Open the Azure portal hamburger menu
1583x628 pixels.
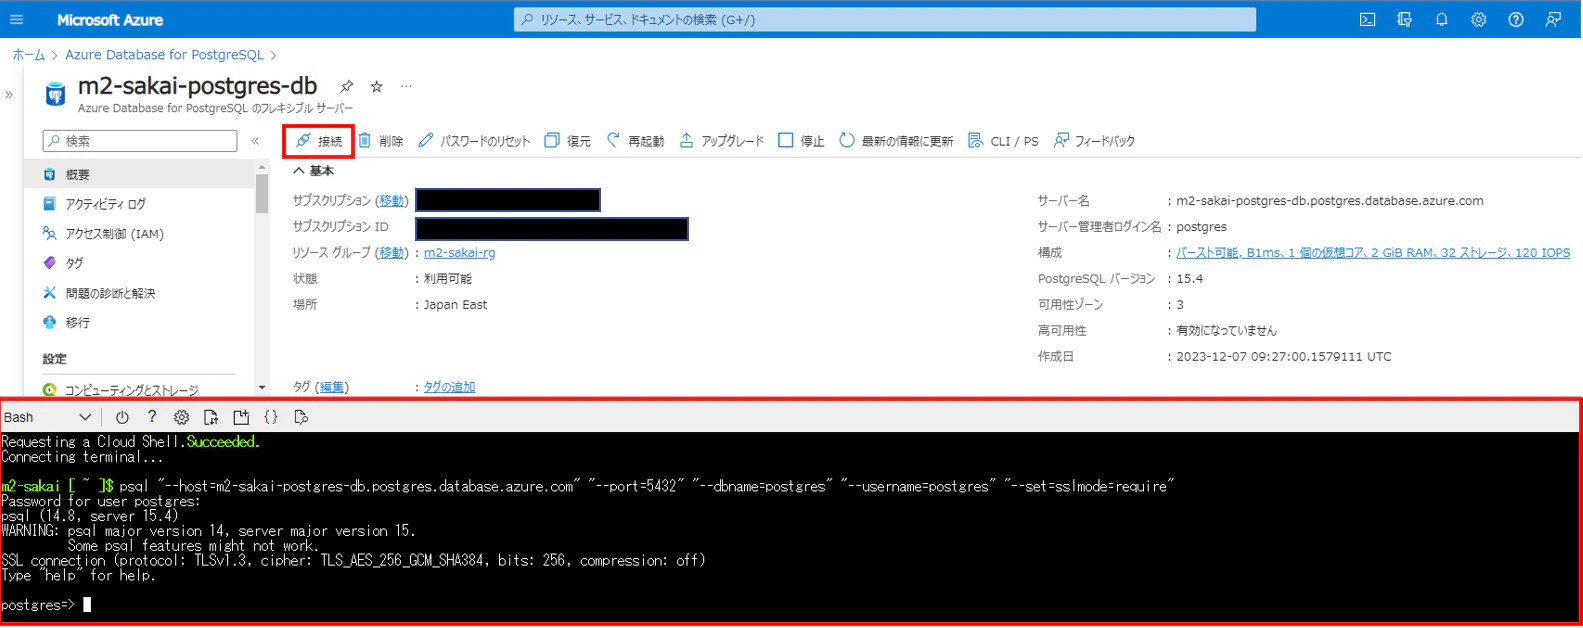click(x=17, y=20)
